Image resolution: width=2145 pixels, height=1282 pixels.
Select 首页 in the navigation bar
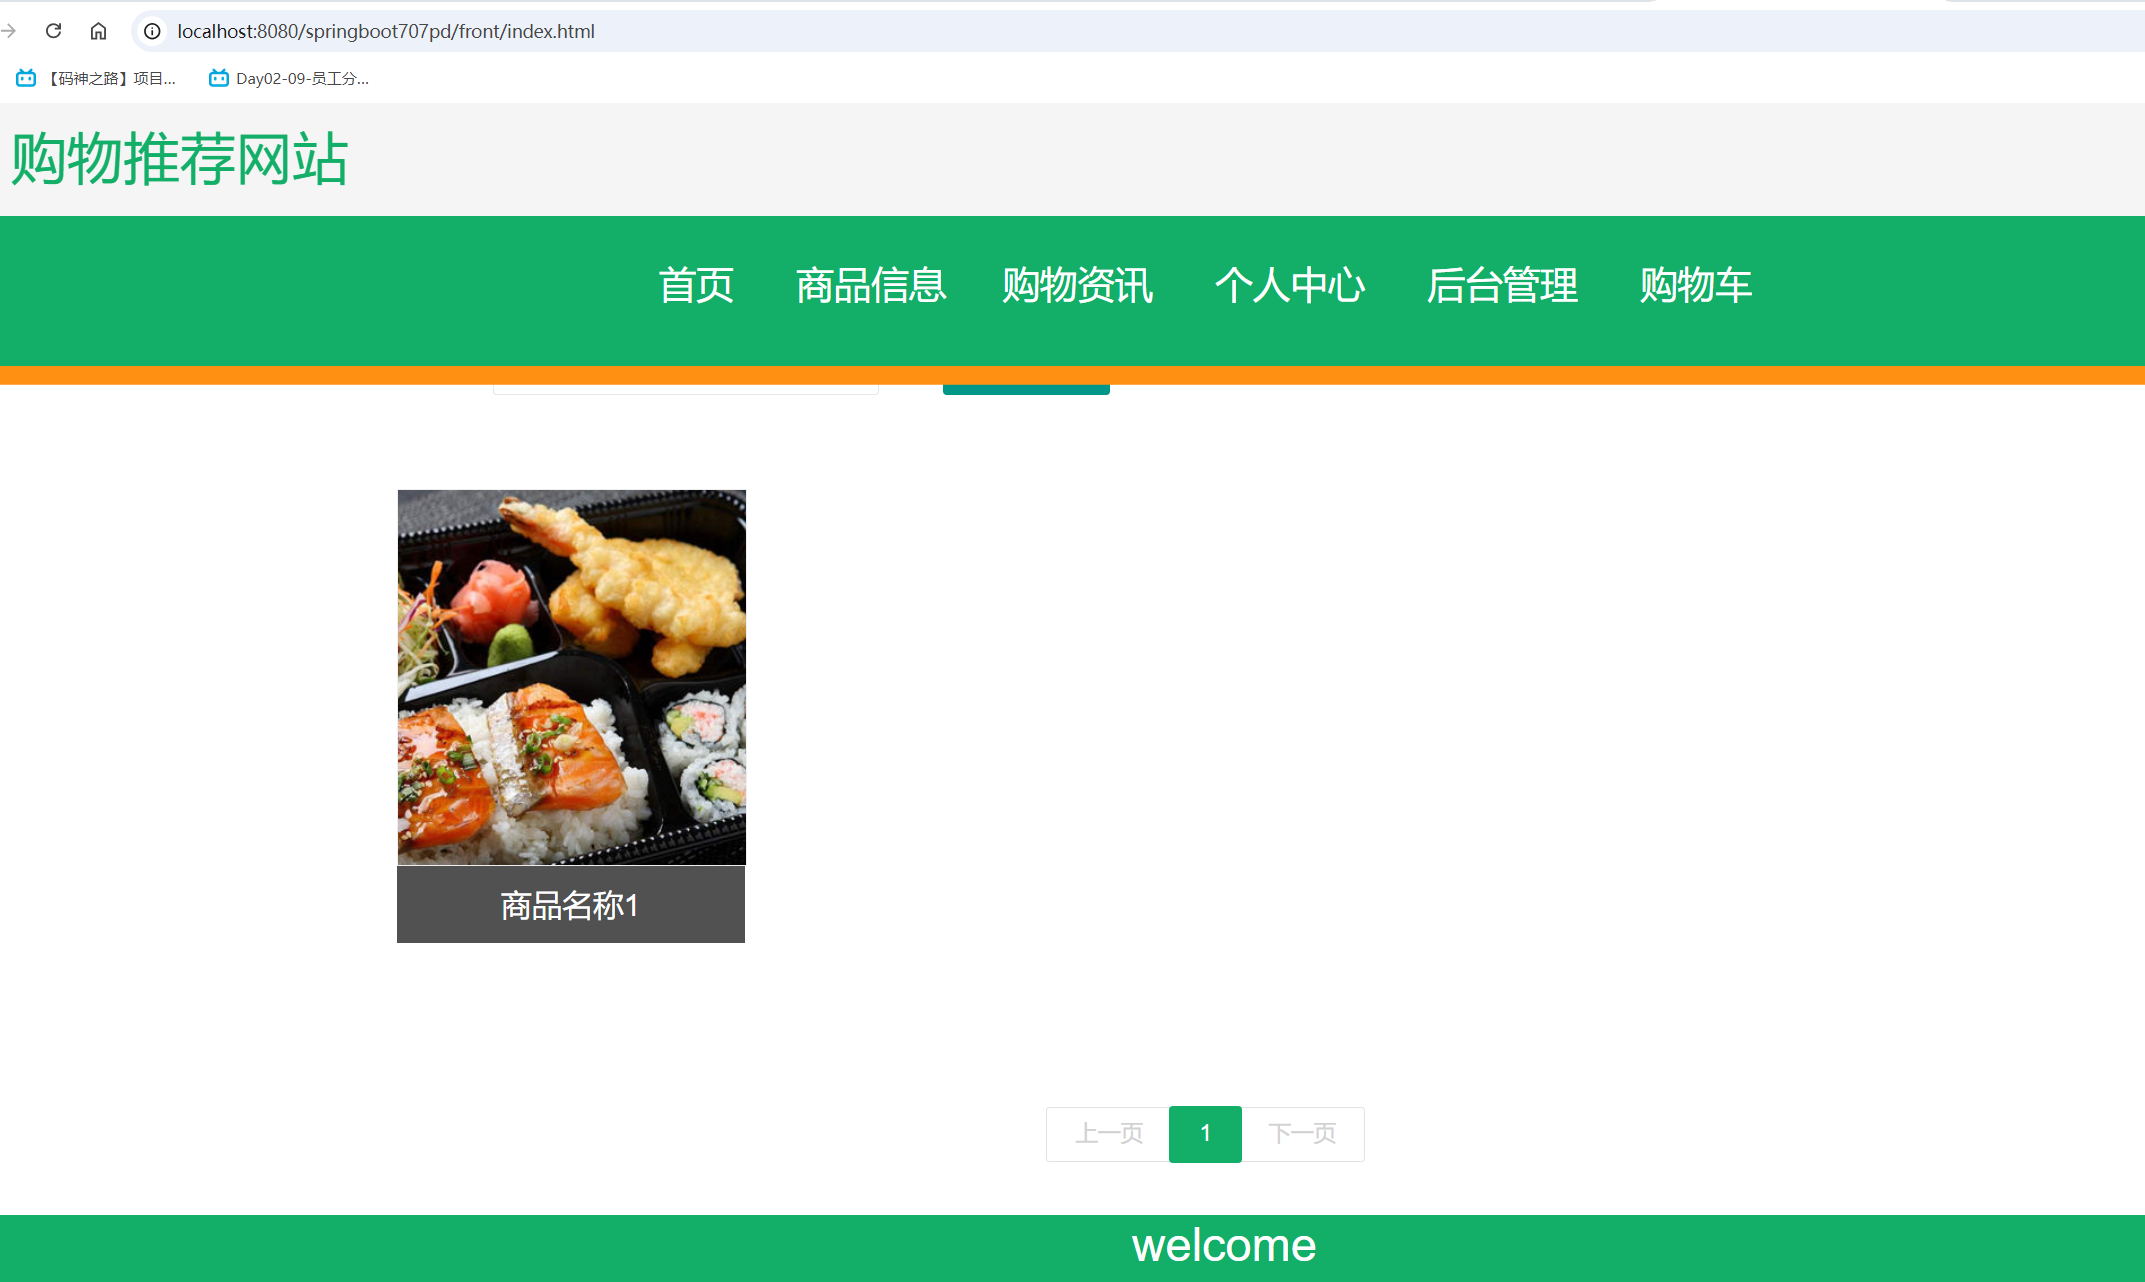click(697, 287)
